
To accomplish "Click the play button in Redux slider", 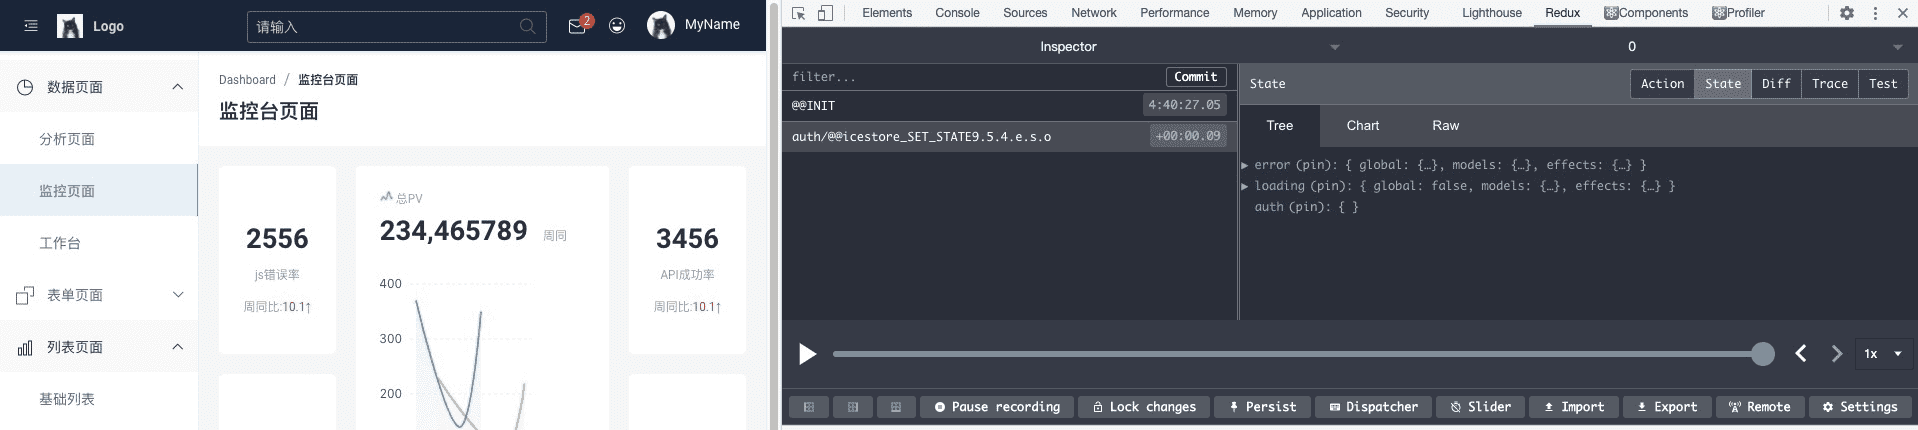I will pyautogui.click(x=808, y=354).
